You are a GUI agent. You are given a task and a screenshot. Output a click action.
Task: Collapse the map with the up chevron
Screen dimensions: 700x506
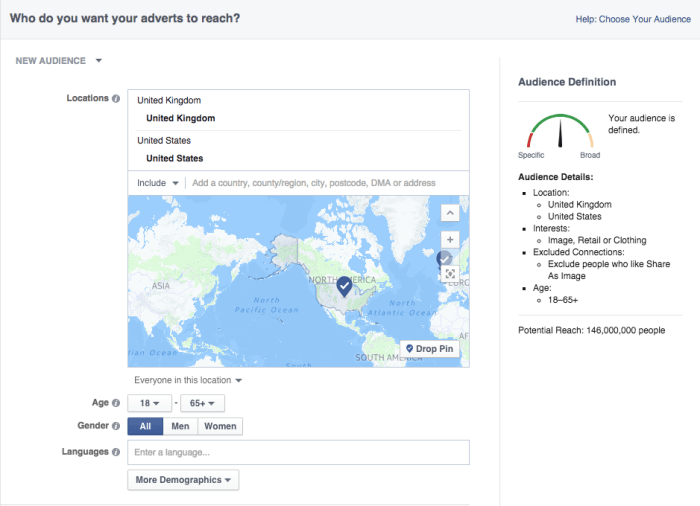[x=450, y=213]
